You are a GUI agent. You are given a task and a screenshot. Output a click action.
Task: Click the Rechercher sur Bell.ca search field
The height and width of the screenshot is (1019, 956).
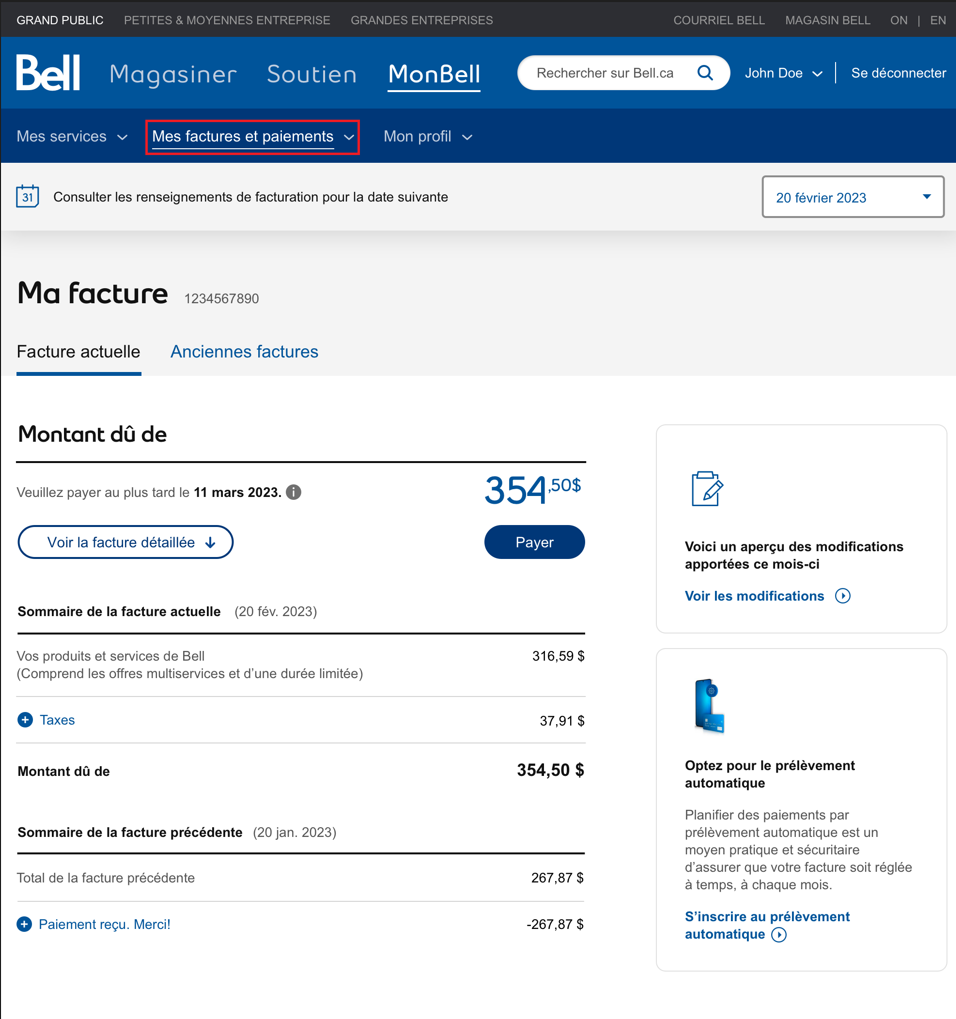[x=605, y=73]
